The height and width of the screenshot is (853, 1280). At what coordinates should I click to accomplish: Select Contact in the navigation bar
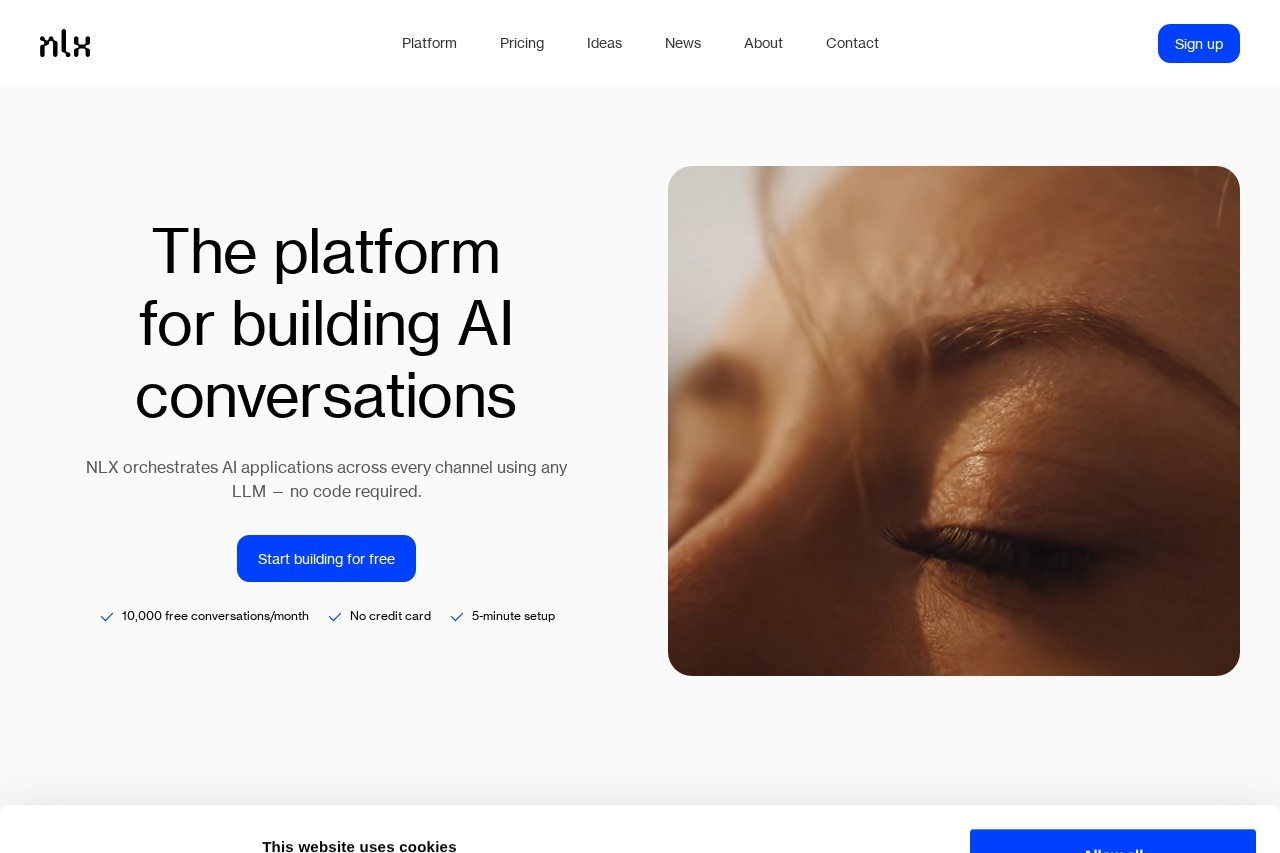click(852, 43)
